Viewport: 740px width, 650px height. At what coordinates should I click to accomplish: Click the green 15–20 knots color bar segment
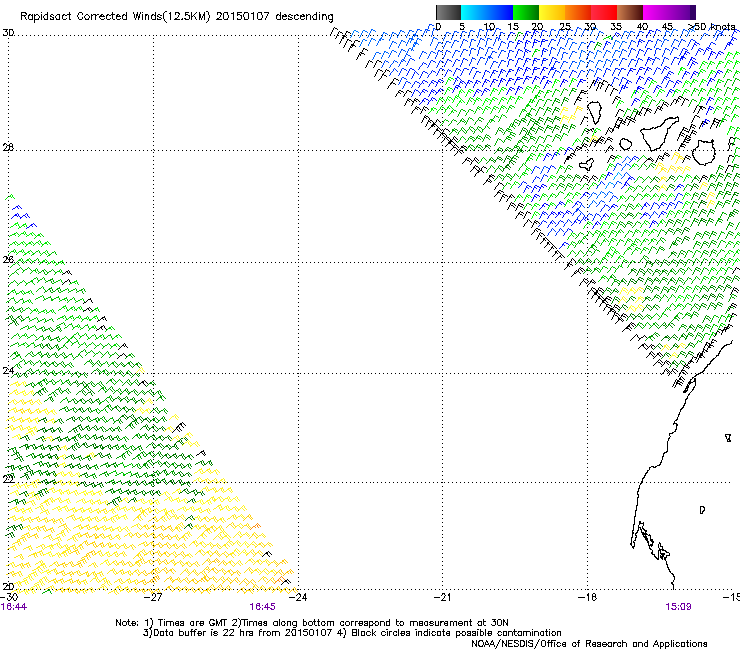(x=526, y=12)
